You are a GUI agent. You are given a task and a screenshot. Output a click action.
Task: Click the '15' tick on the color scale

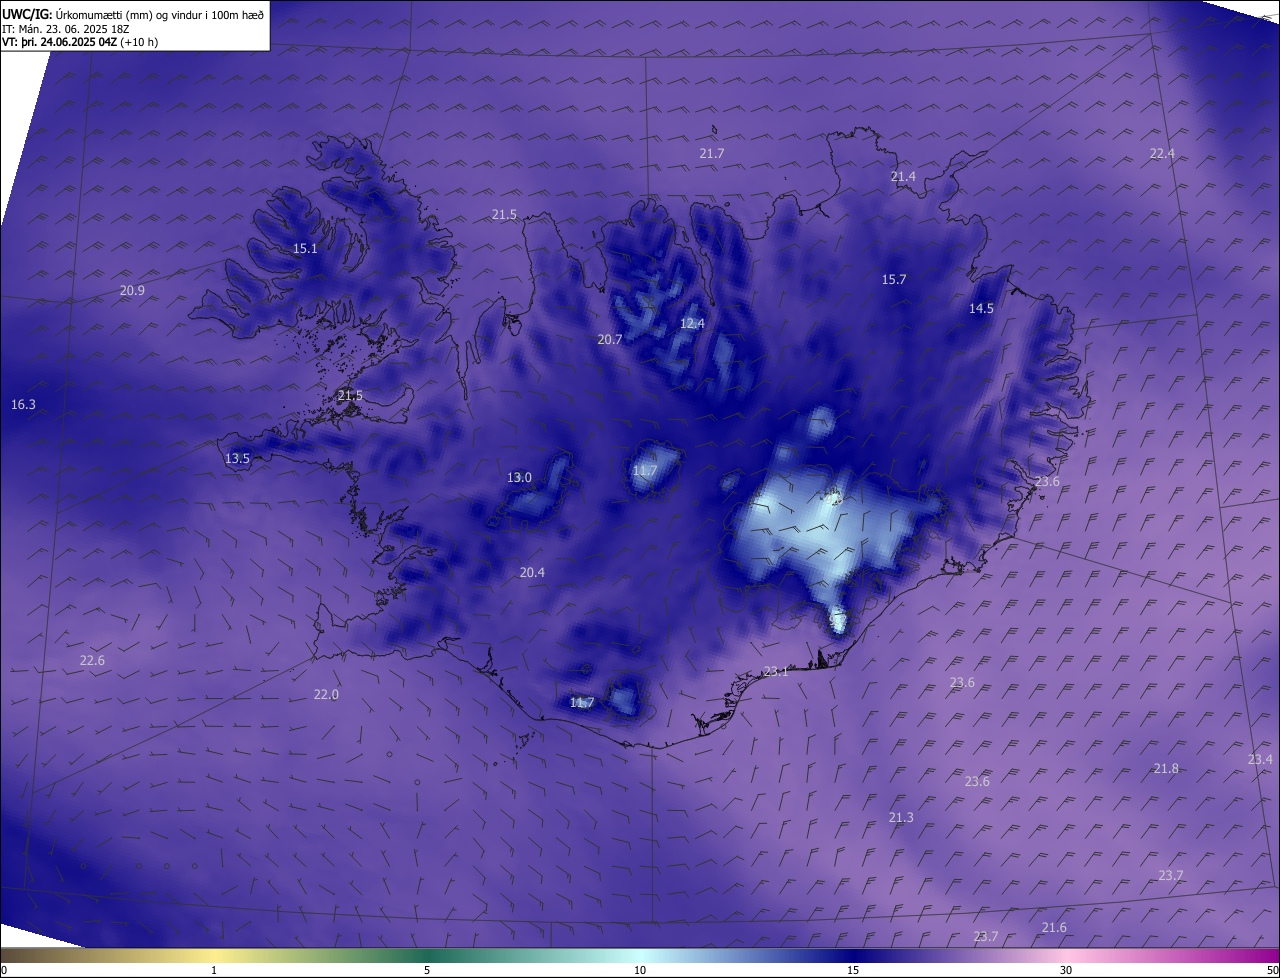(853, 970)
